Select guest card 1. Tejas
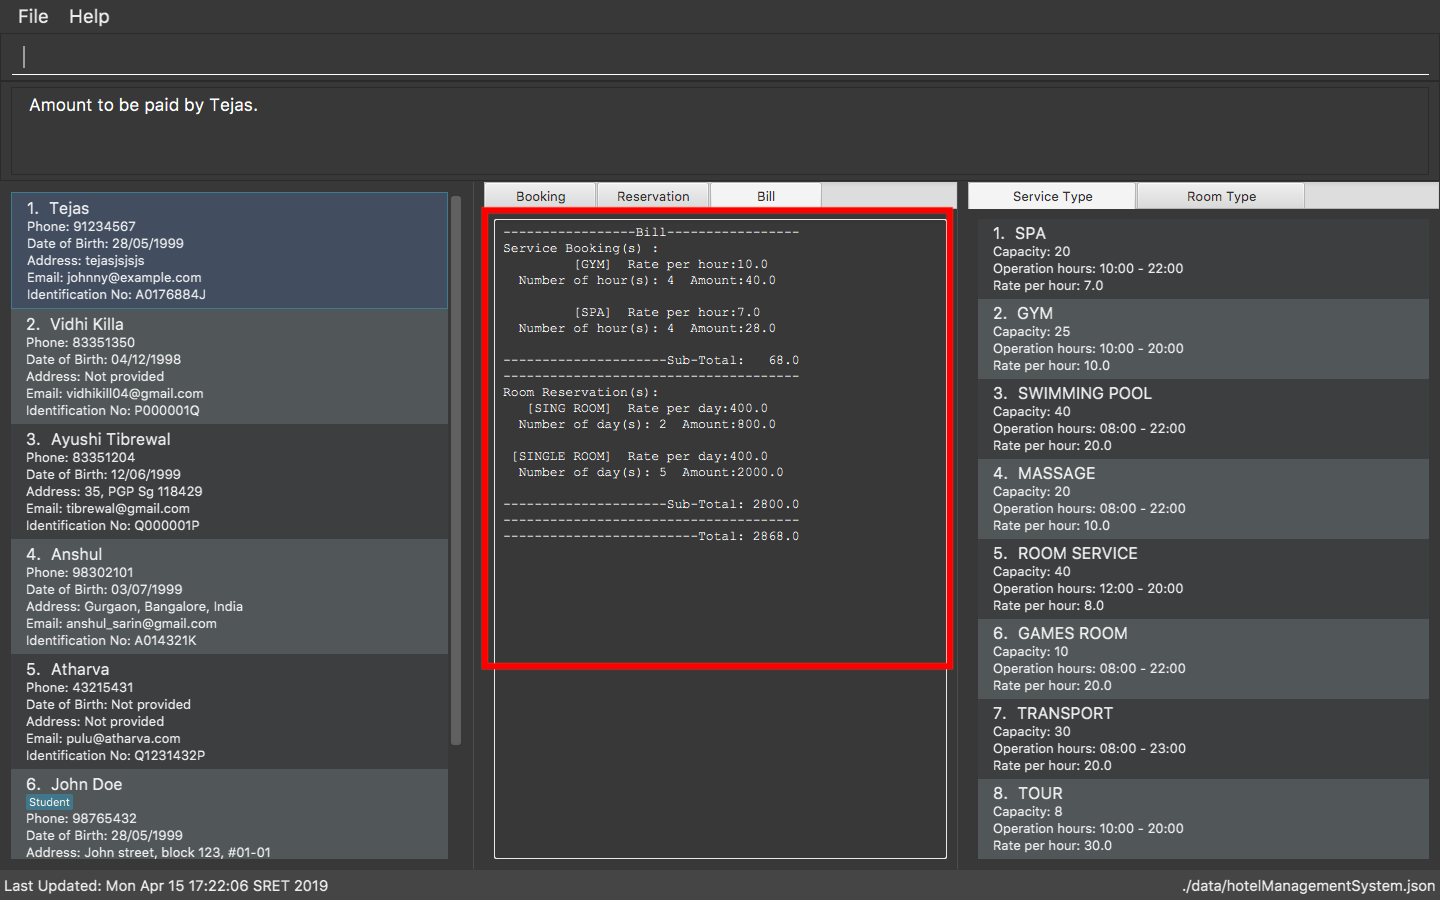 point(230,251)
